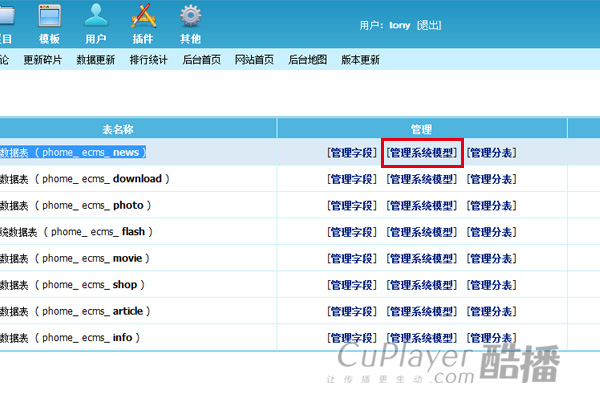The image size is (600, 400).
Task: Click 管理分表 for the download table
Action: coord(491,179)
